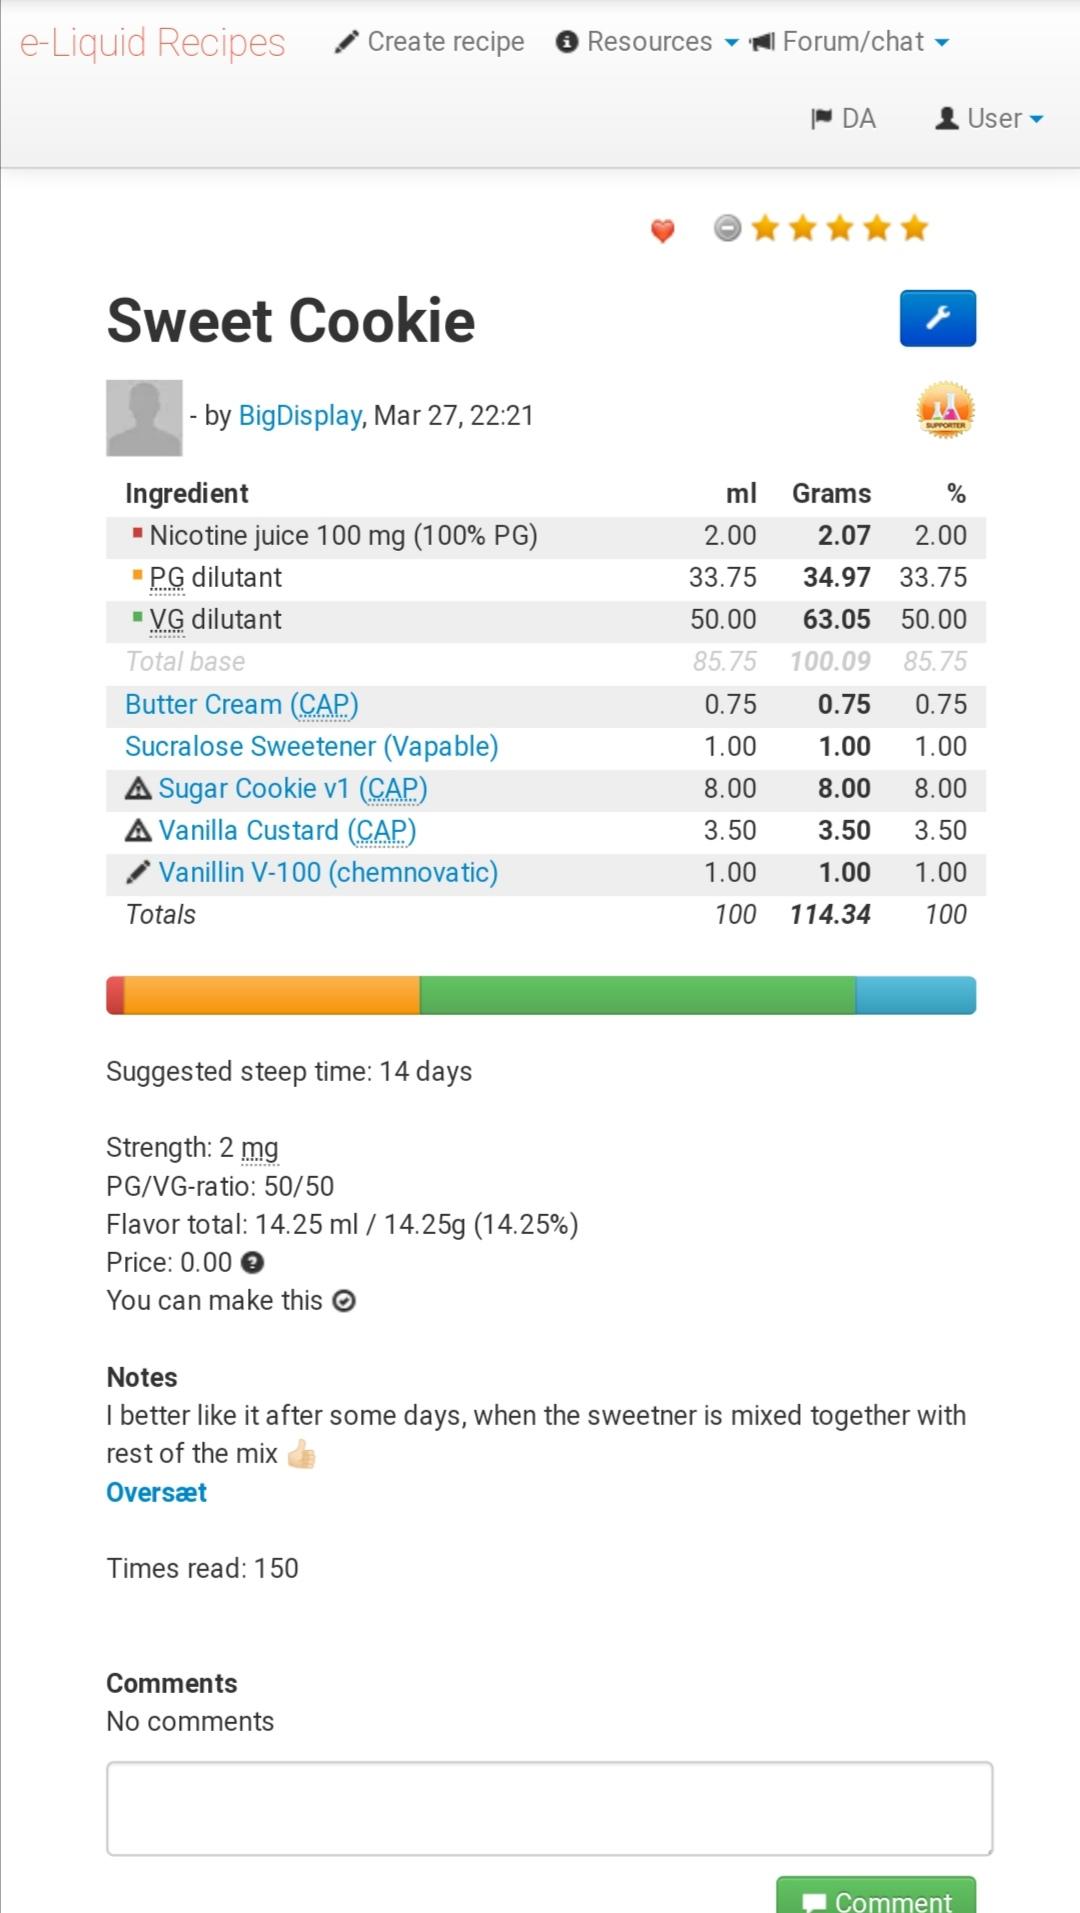Expand the Resources dropdown menu
The image size is (1080, 1913).
(648, 42)
